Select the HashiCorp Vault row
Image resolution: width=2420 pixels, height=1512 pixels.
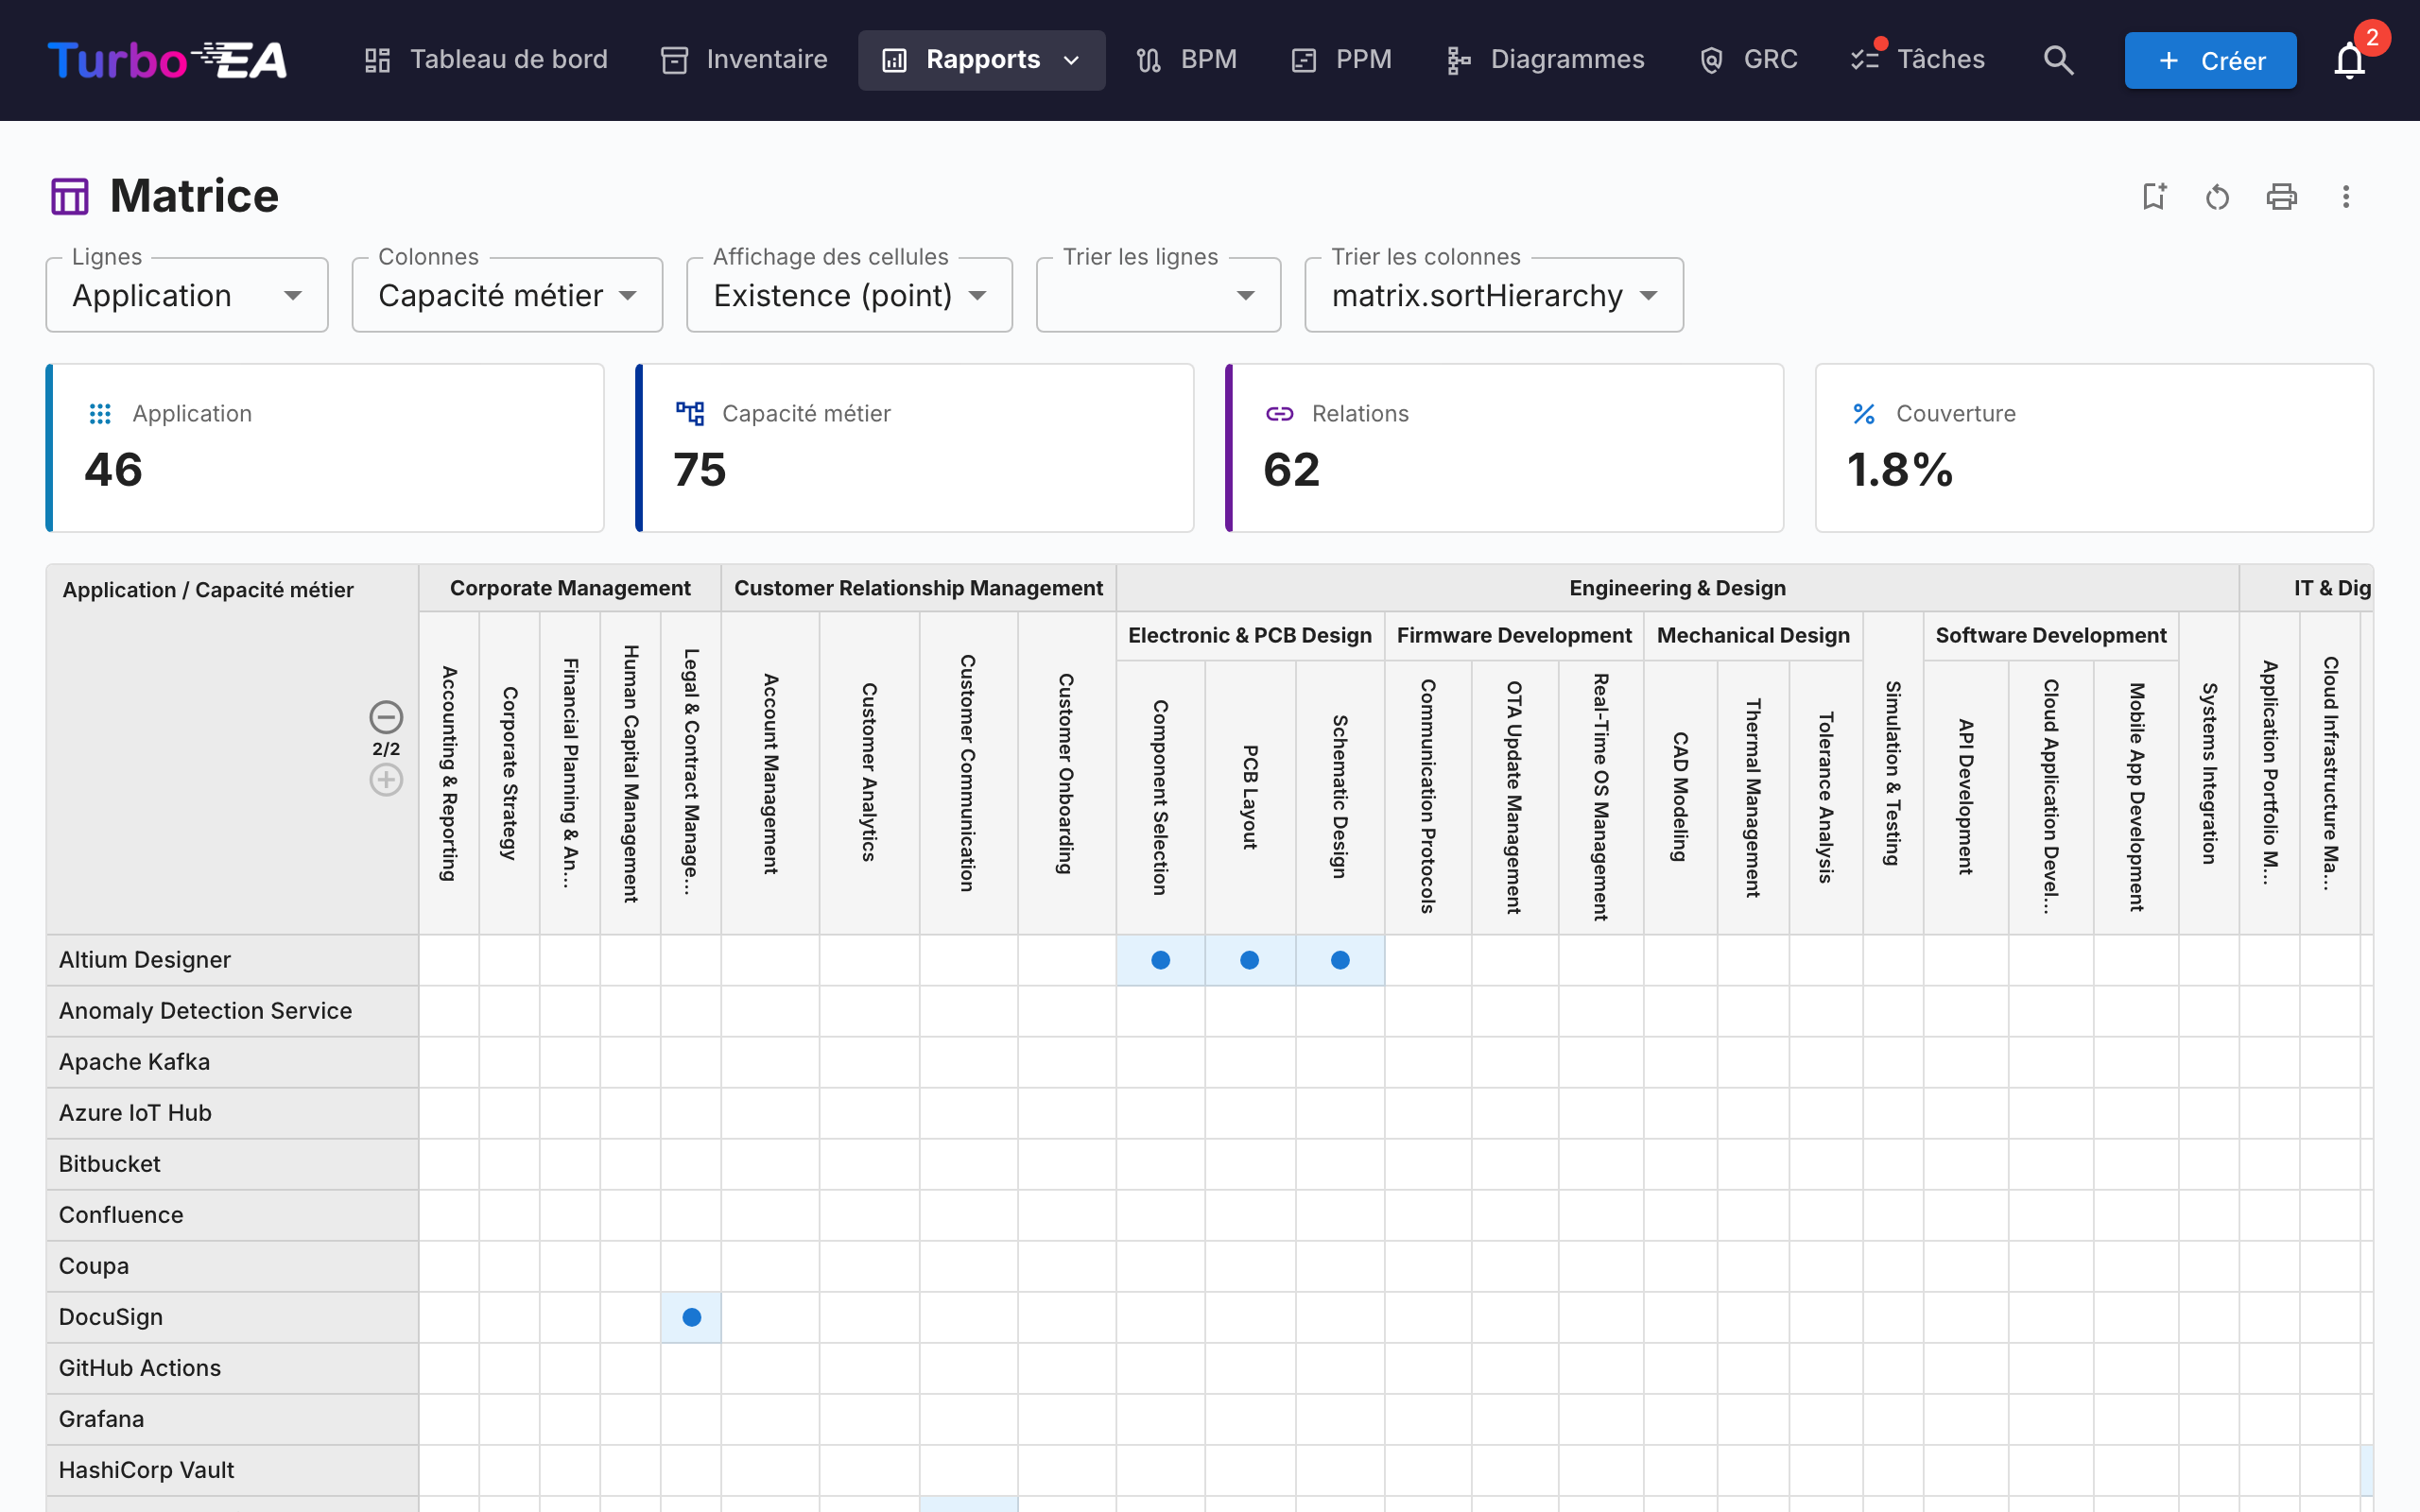point(232,1470)
